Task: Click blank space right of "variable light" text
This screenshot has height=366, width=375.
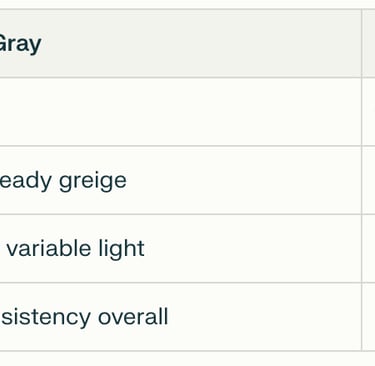Action: pyautogui.click(x=253, y=248)
